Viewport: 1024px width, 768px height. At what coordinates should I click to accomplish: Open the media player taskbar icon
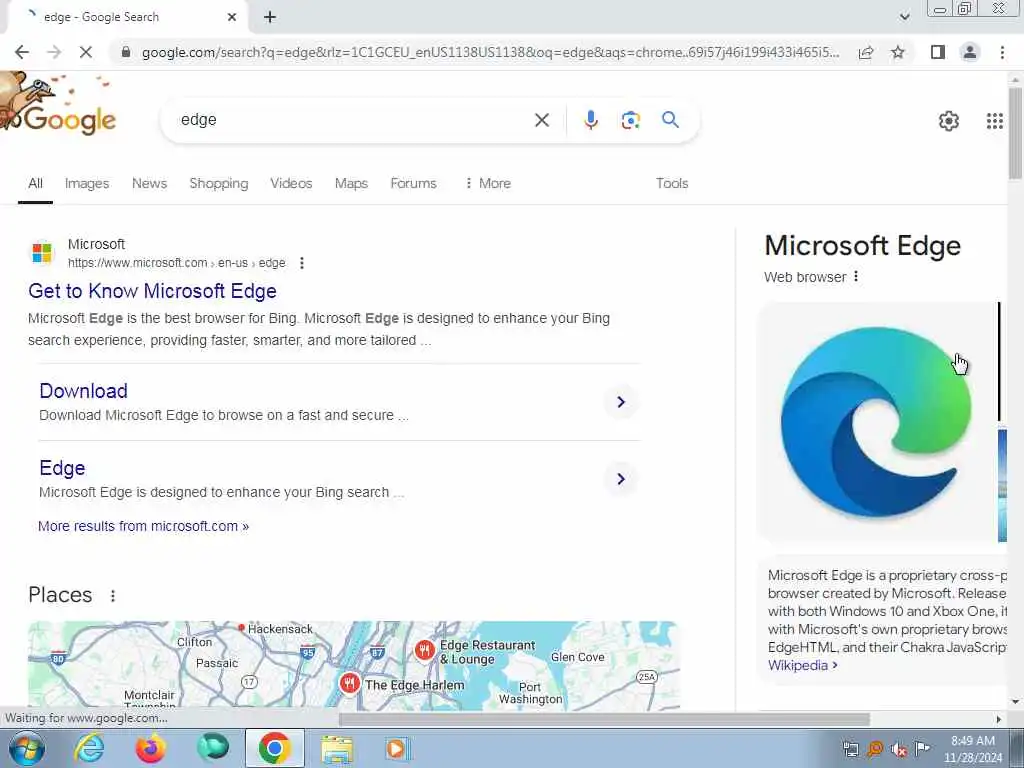(396, 748)
